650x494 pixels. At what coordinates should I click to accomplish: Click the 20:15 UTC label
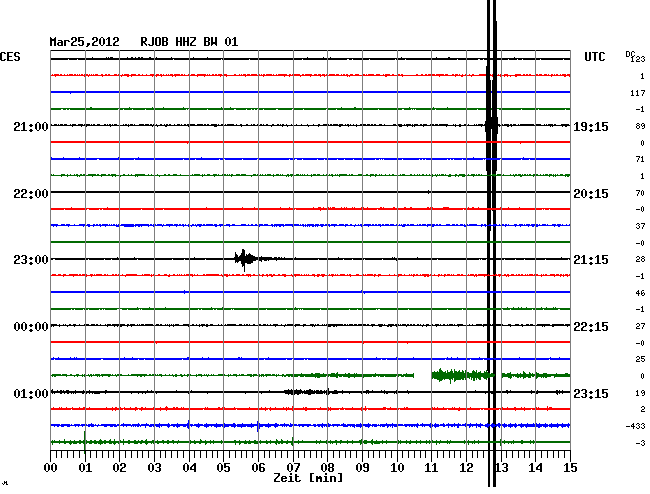591,194
